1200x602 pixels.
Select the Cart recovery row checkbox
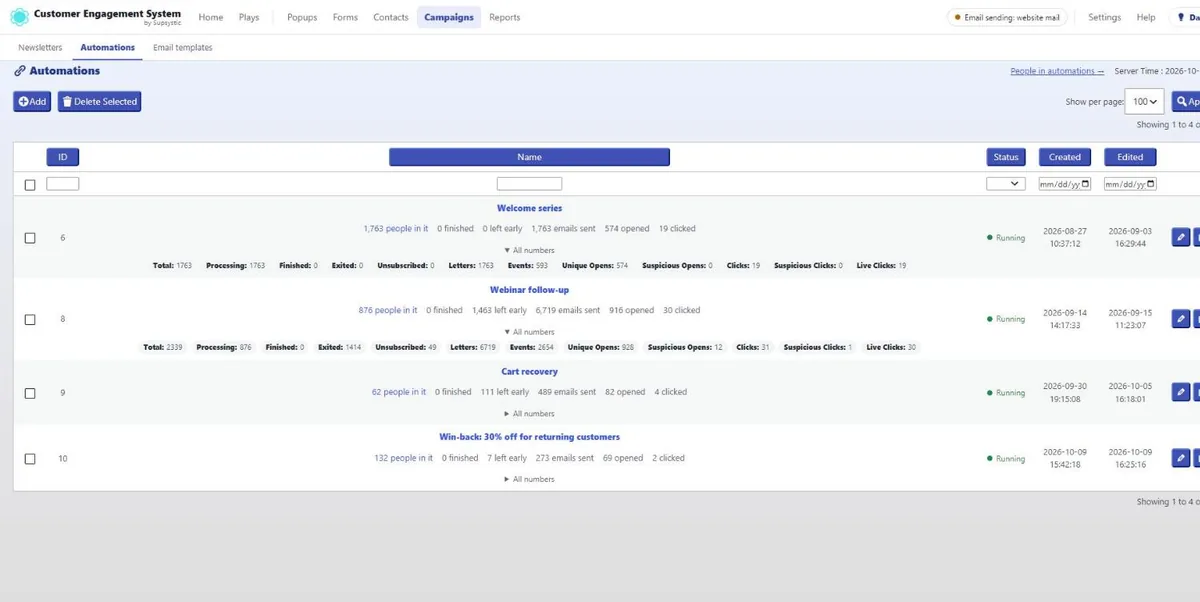pyautogui.click(x=30, y=393)
